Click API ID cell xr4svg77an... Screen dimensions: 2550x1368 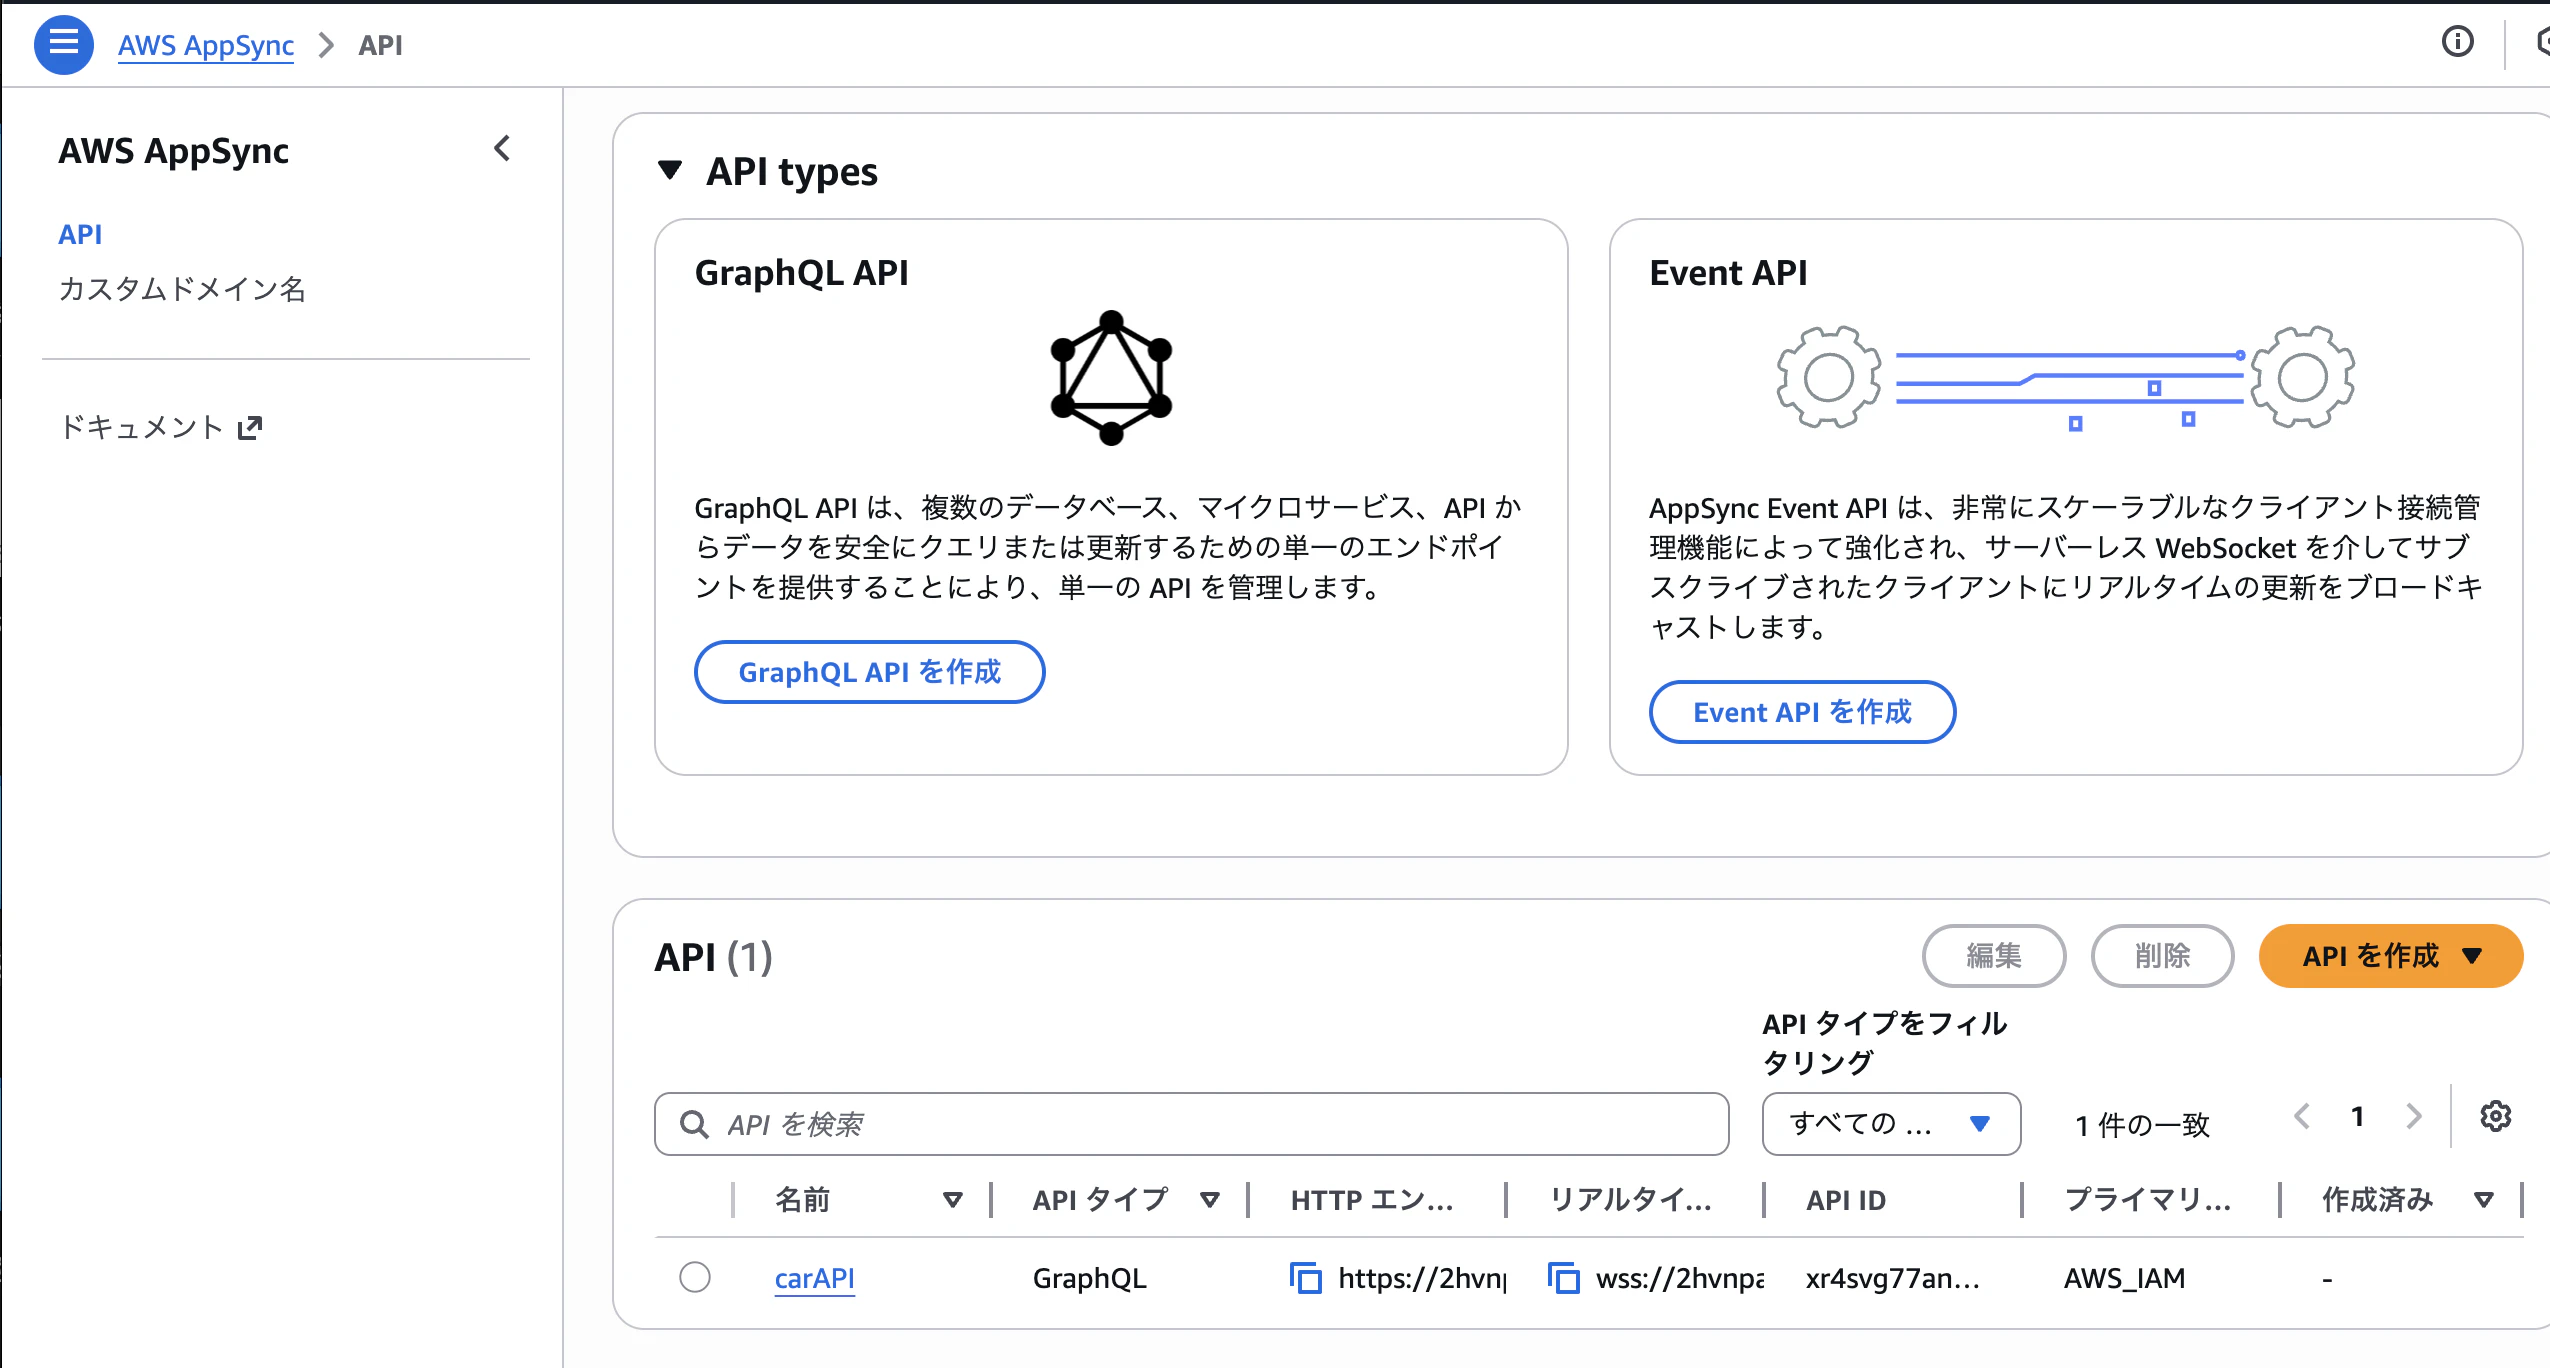tap(1892, 1278)
